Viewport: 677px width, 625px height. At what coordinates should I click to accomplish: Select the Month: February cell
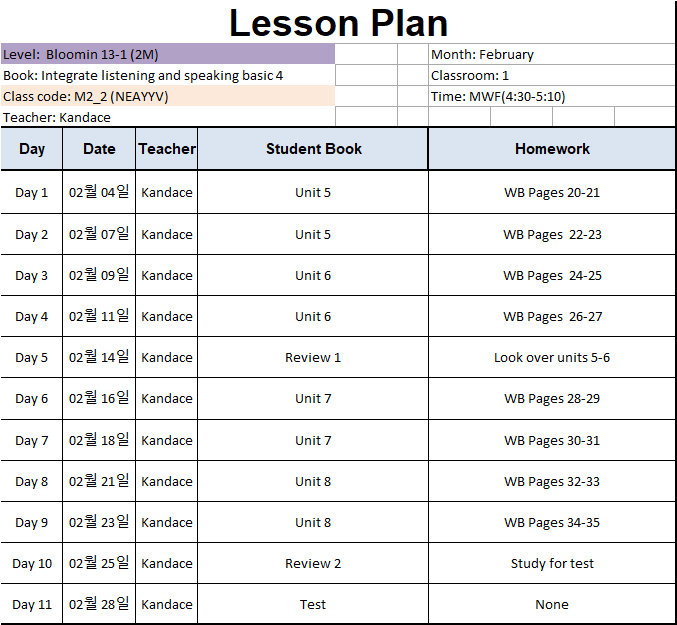[x=552, y=54]
